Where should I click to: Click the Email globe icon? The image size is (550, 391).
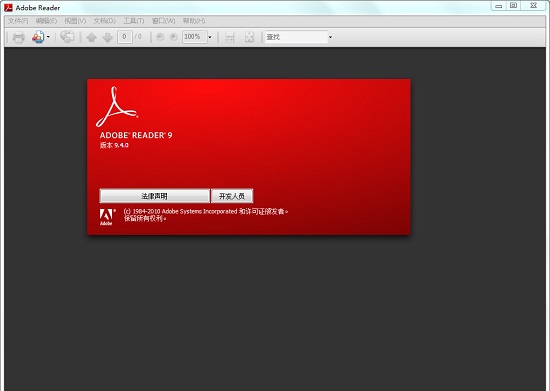(x=67, y=36)
